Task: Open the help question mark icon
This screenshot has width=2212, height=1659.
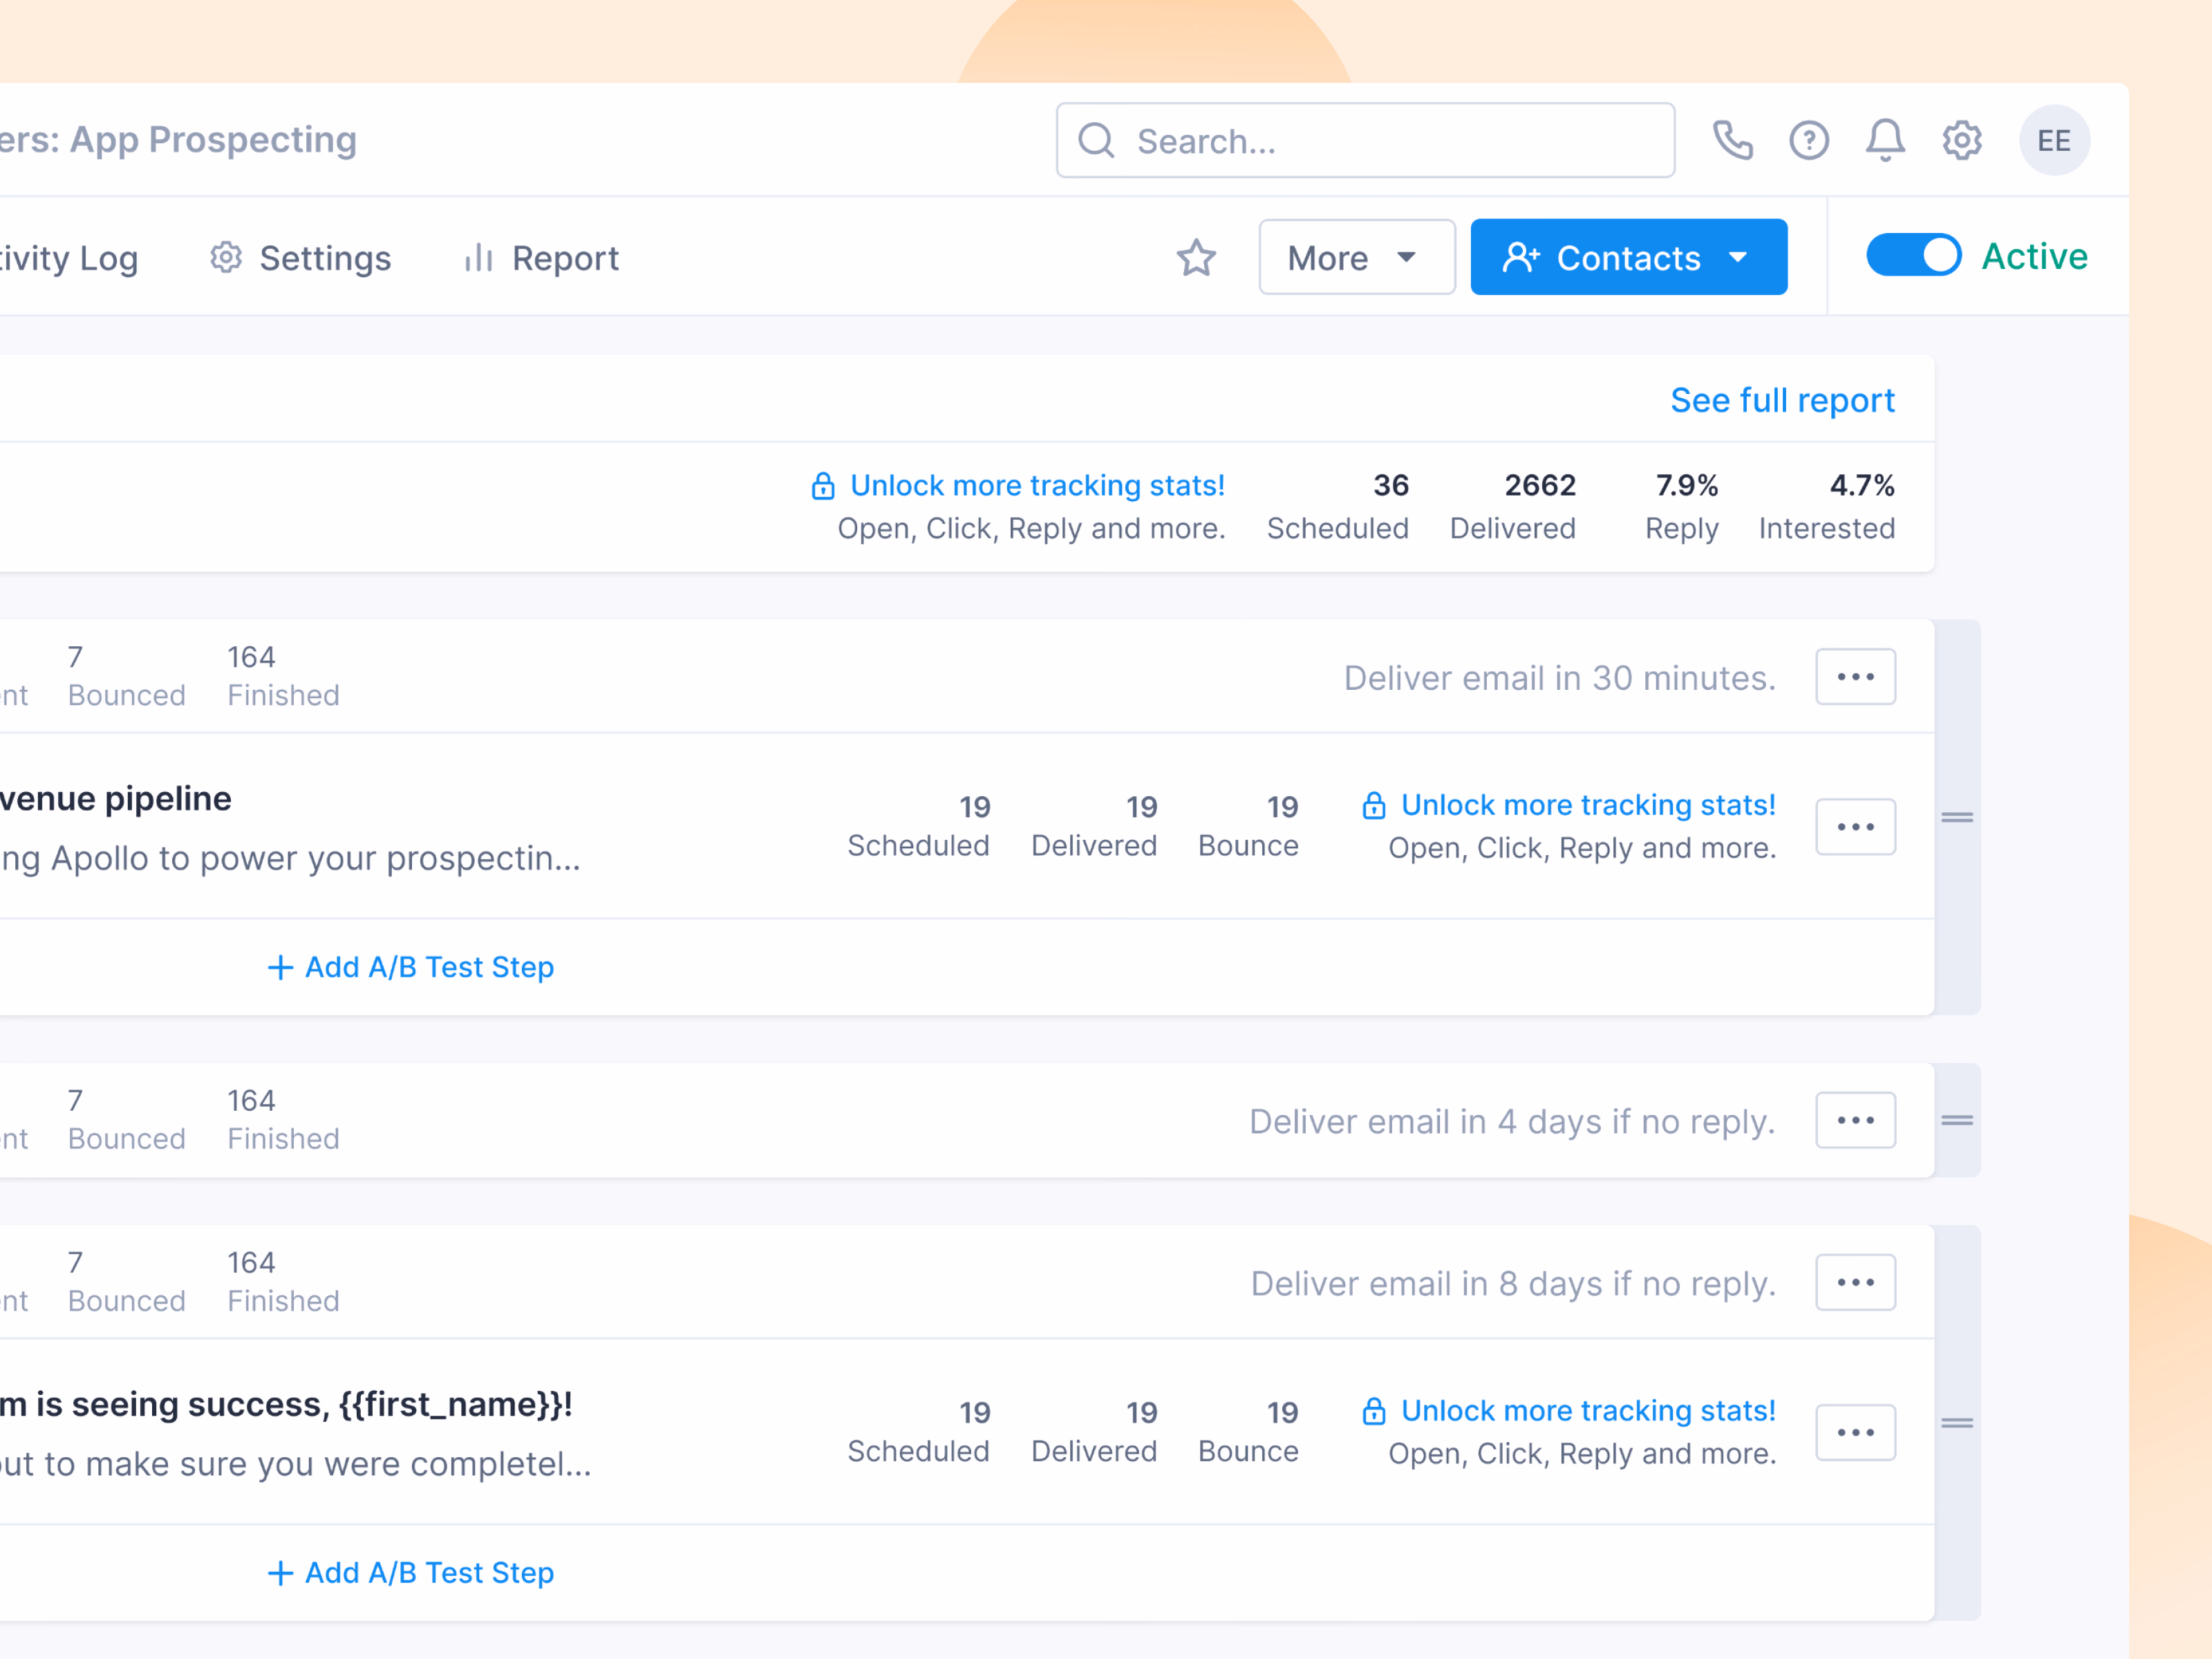Action: [x=1808, y=141]
